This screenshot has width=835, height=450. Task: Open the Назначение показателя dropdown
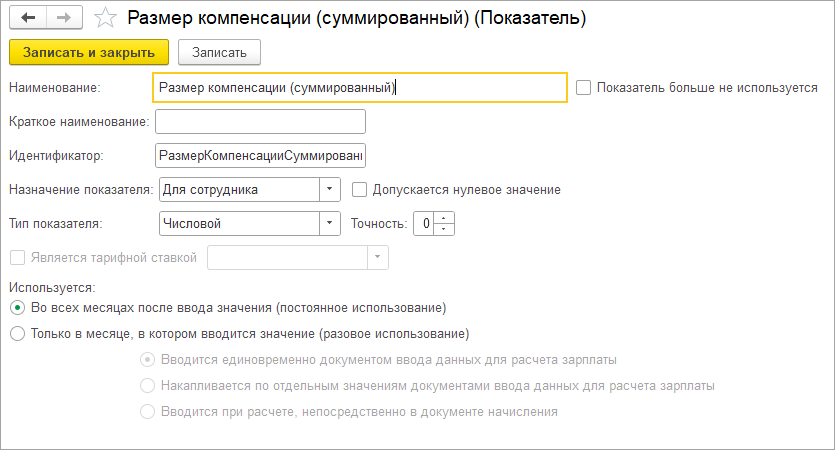click(x=330, y=189)
